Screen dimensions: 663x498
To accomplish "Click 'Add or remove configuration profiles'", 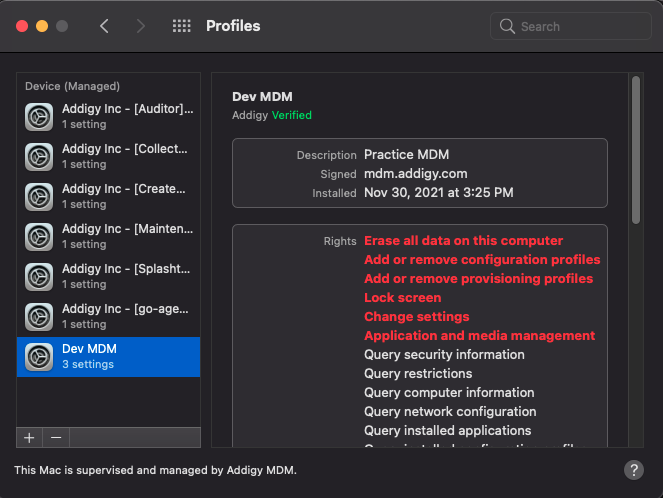I will click(x=482, y=260).
